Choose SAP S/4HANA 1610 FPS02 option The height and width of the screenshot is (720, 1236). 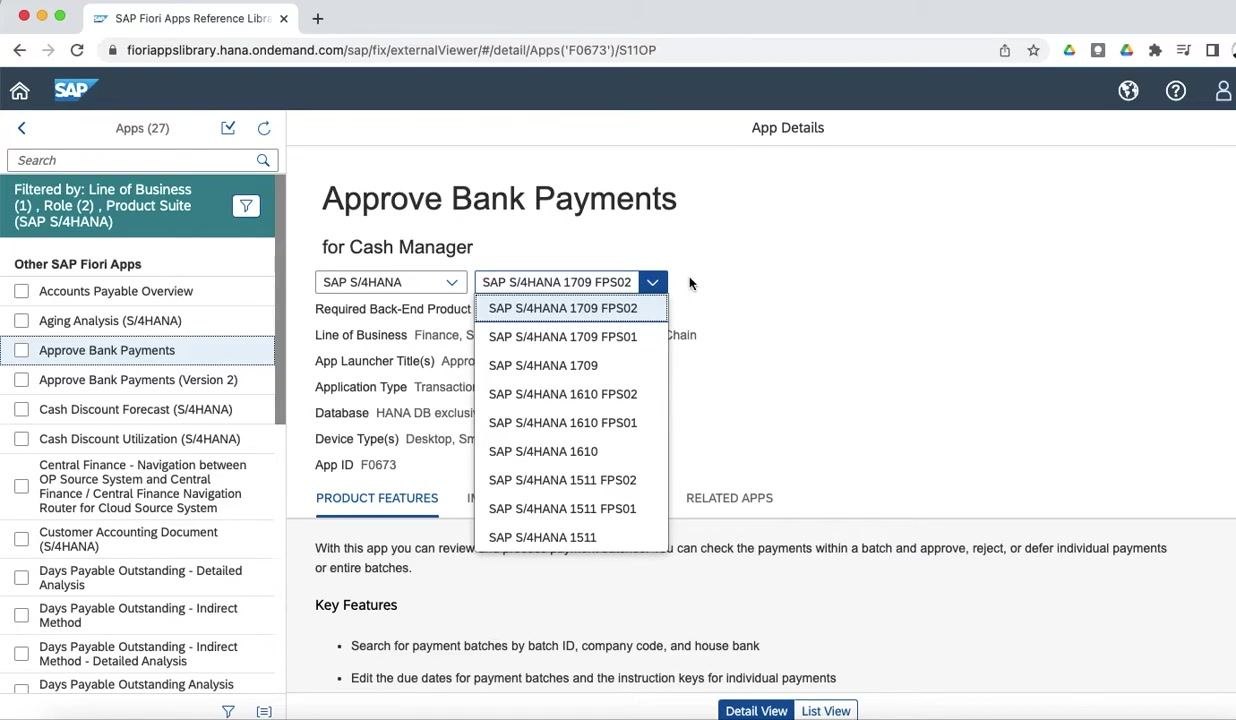(571, 394)
